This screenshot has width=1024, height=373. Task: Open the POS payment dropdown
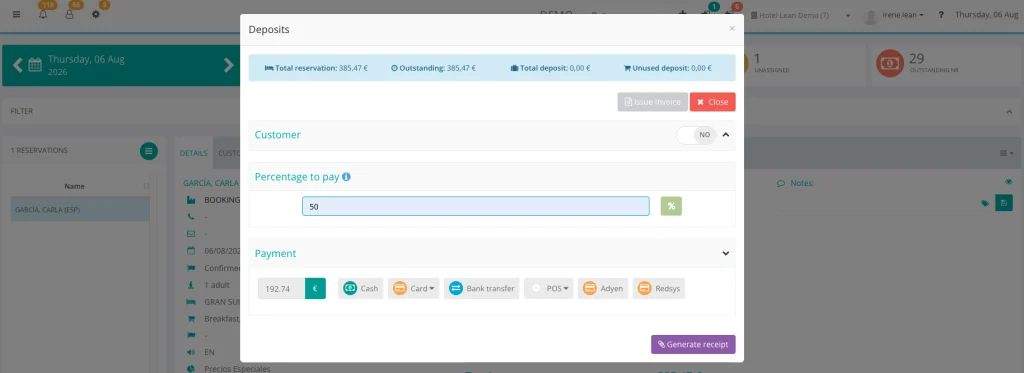tap(549, 288)
